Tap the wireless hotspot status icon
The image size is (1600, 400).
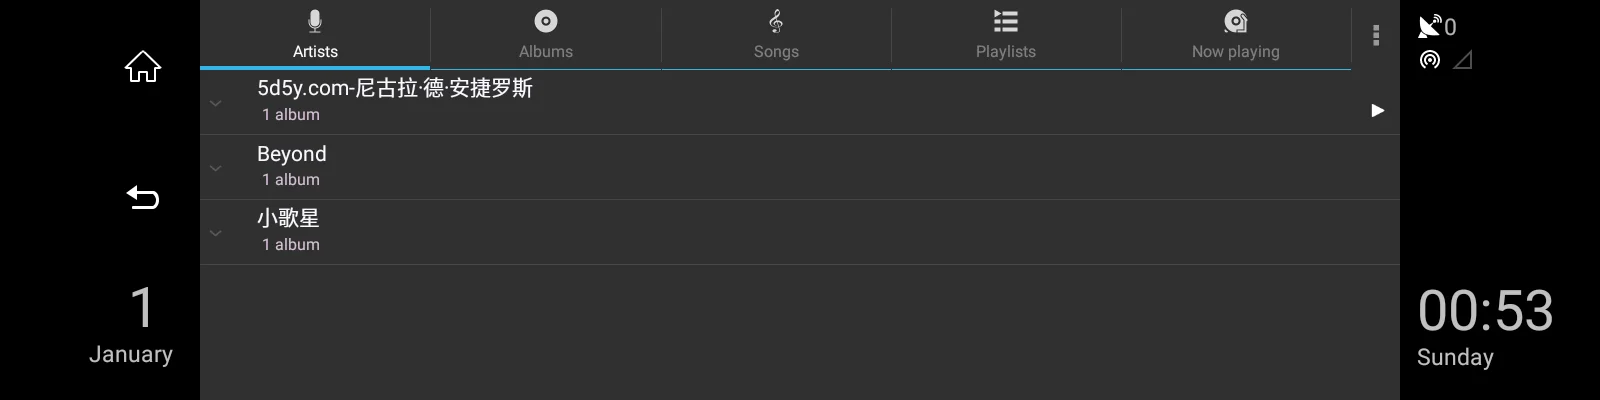coord(1430,60)
